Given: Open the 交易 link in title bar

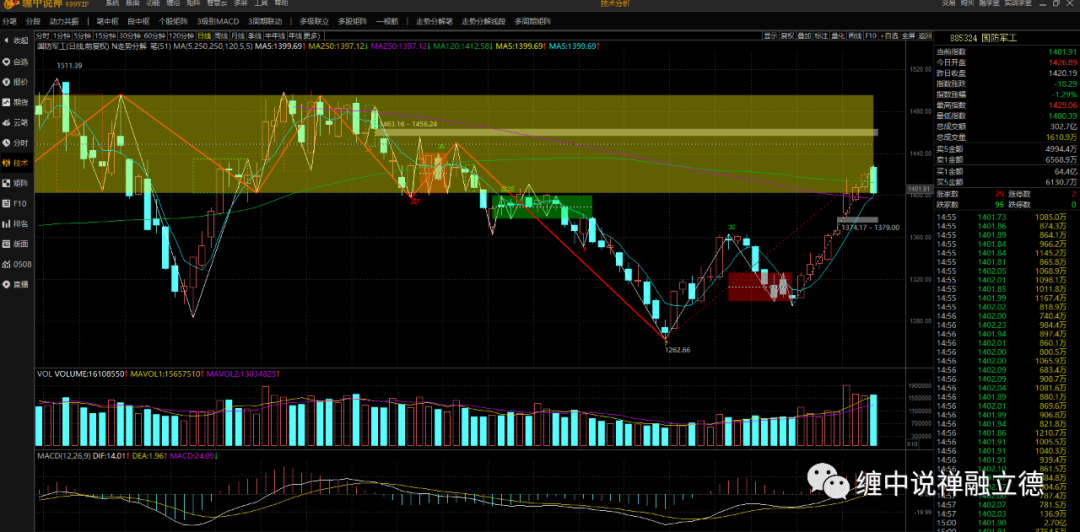Looking at the screenshot, I should [948, 3].
